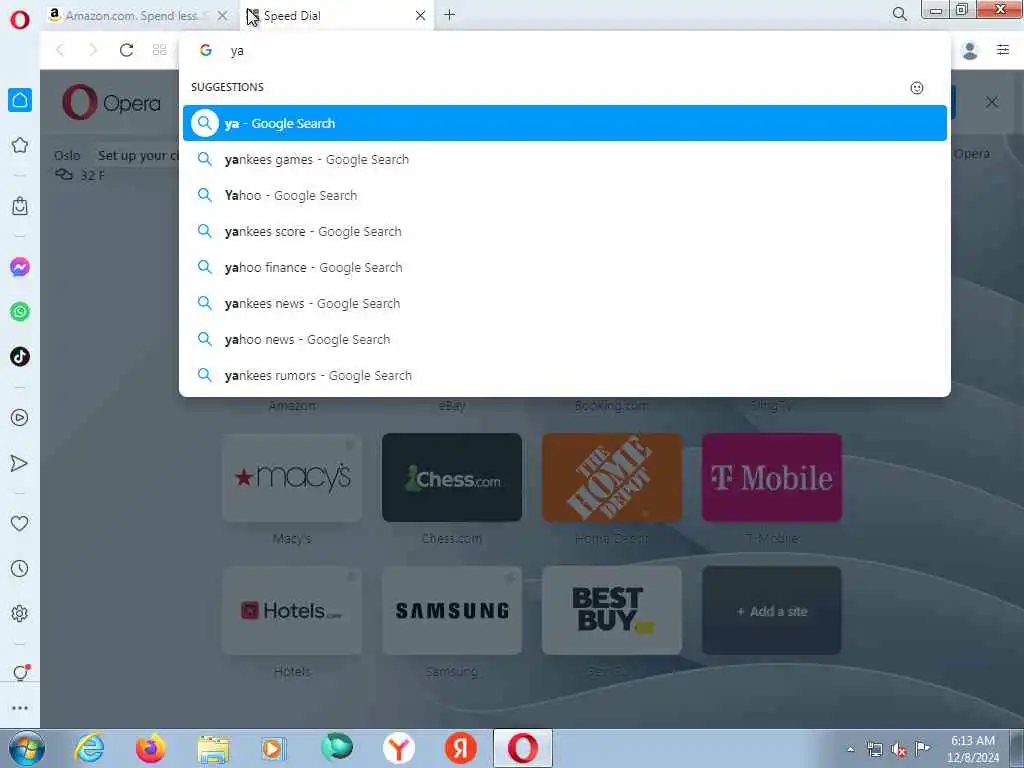Choose 'yankees score' suggestion

point(564,231)
